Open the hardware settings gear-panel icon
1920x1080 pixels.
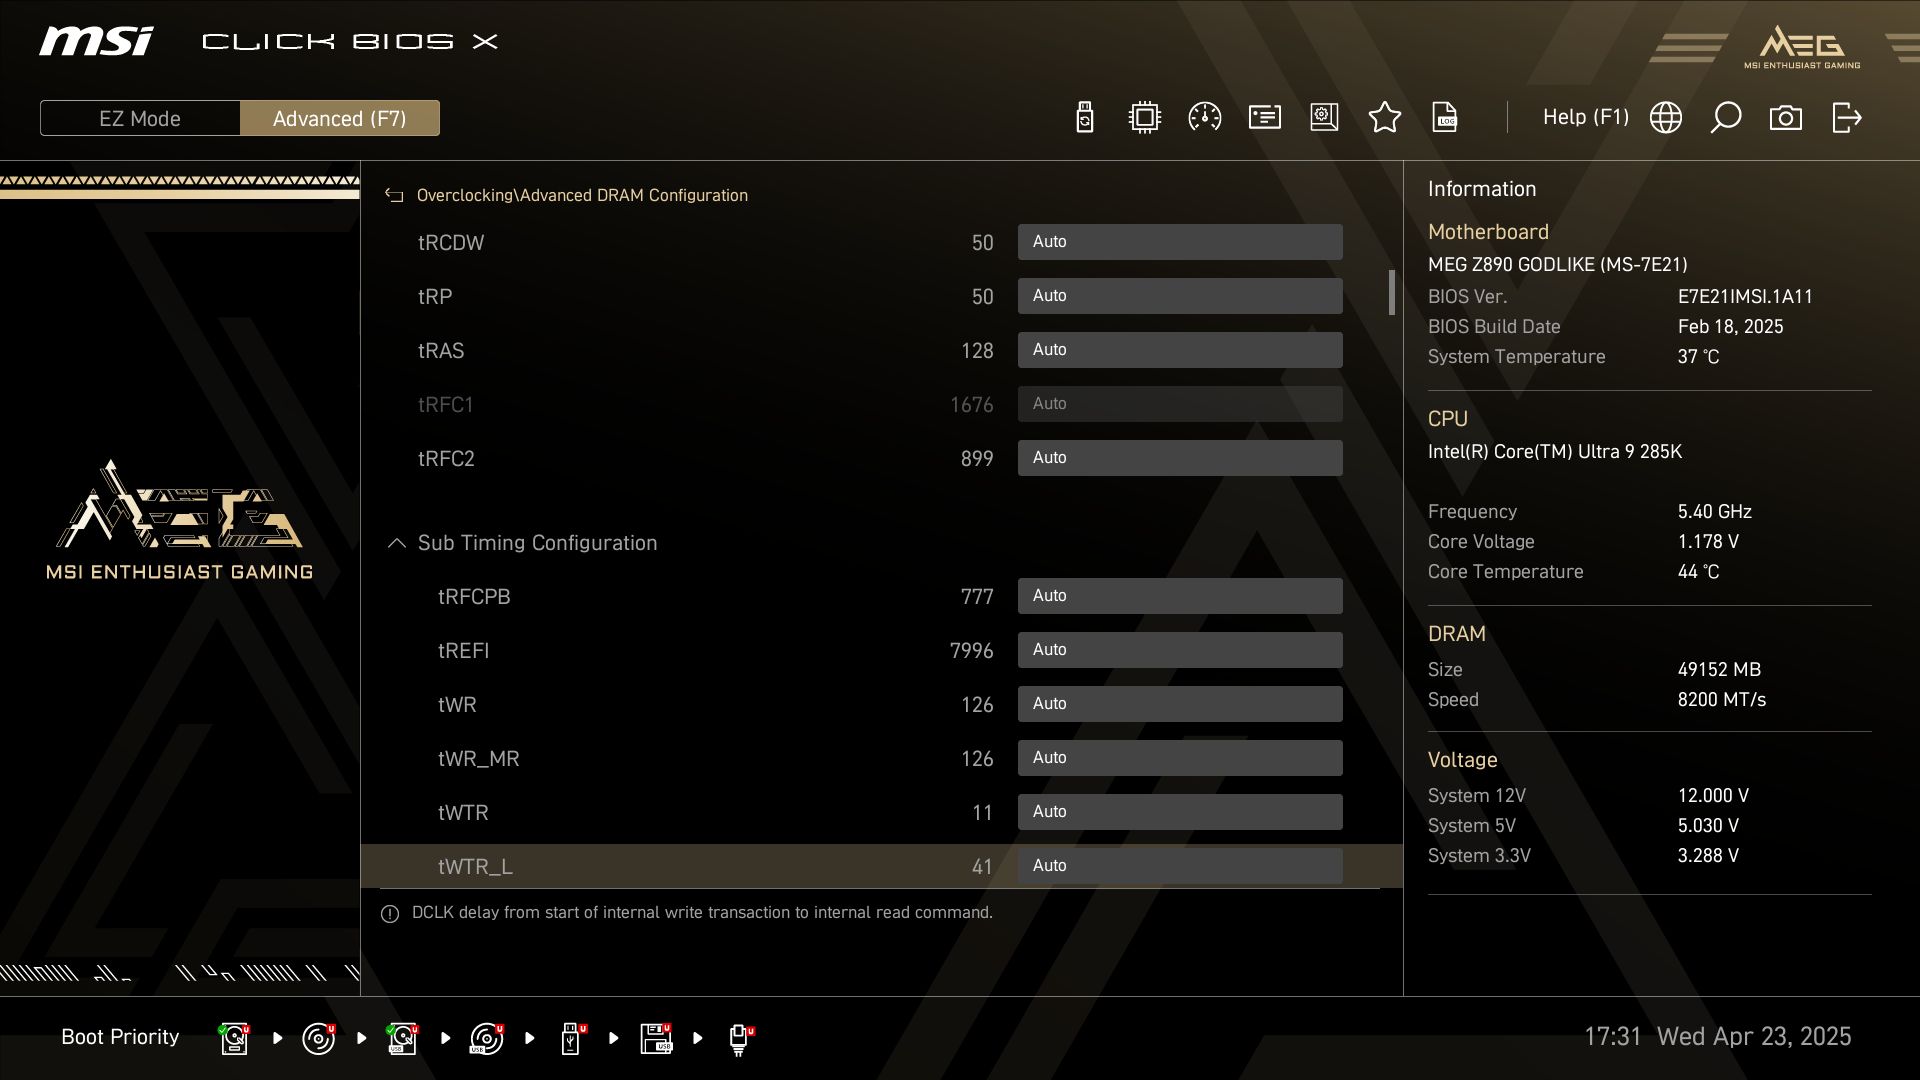point(1324,118)
